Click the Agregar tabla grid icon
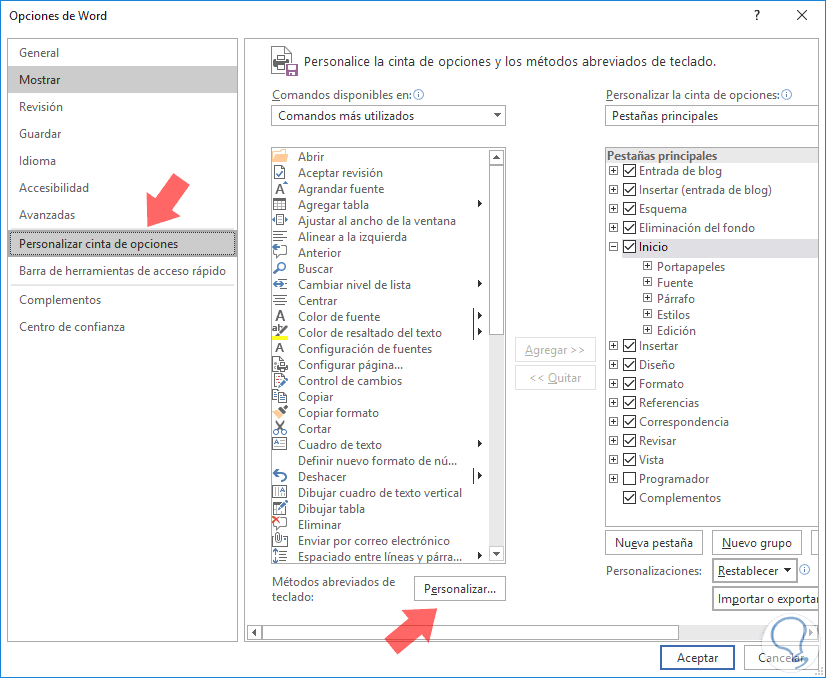The height and width of the screenshot is (678, 826). (280, 204)
